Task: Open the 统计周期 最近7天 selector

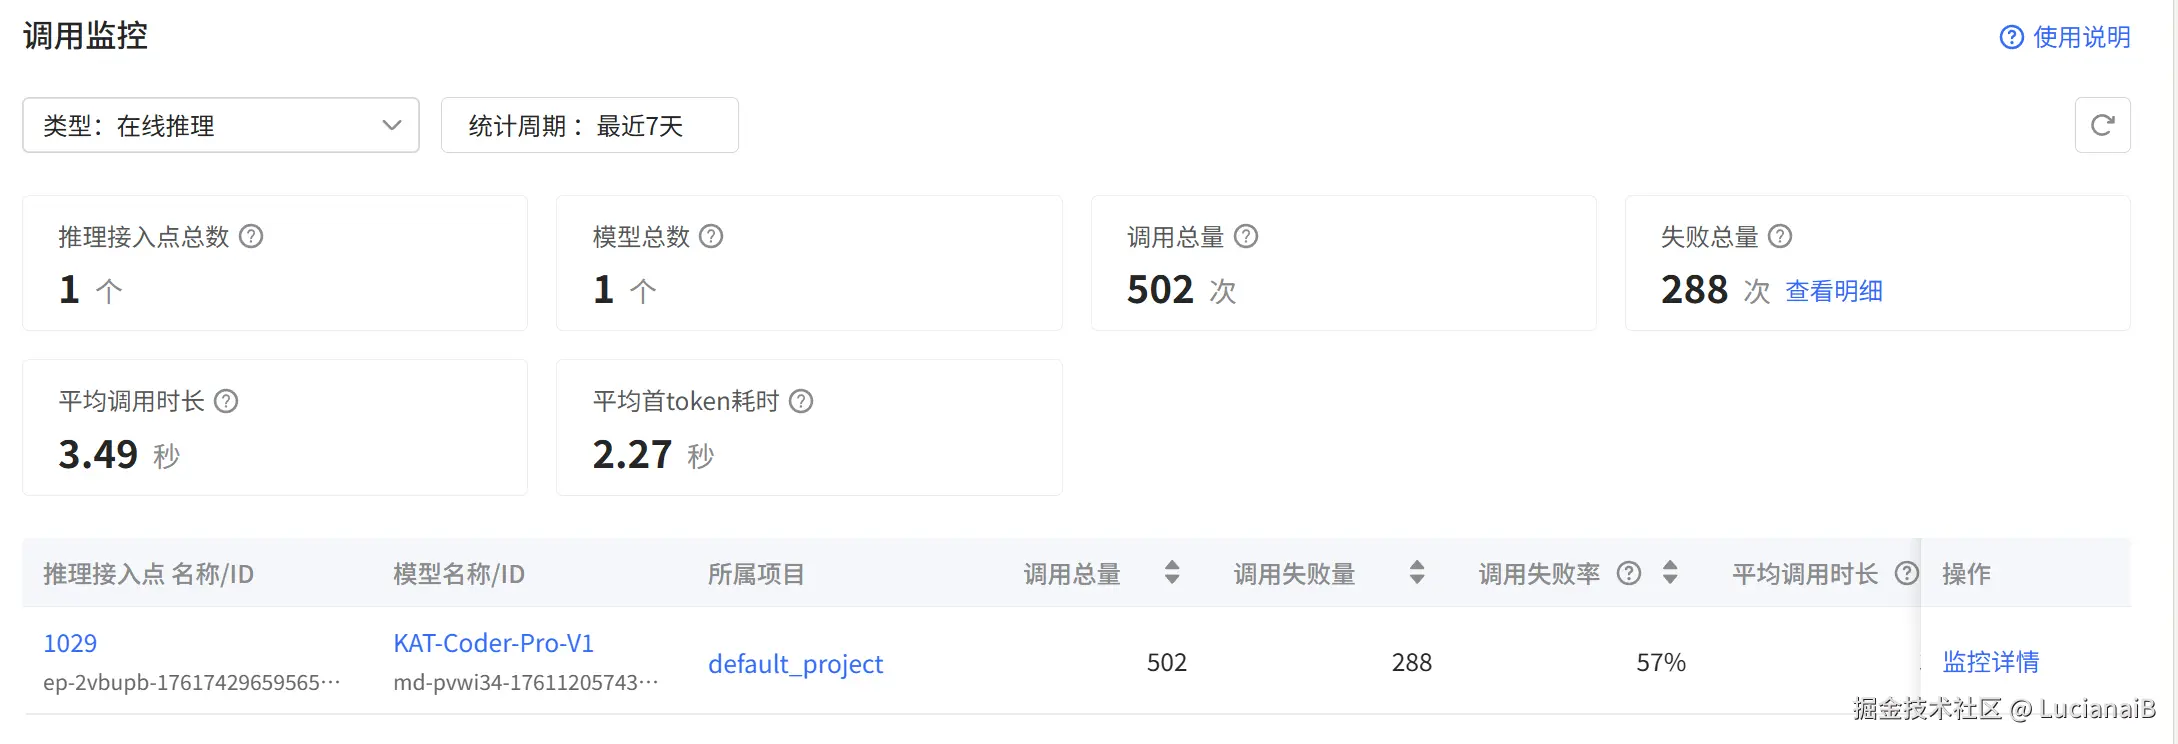Action: click(589, 125)
